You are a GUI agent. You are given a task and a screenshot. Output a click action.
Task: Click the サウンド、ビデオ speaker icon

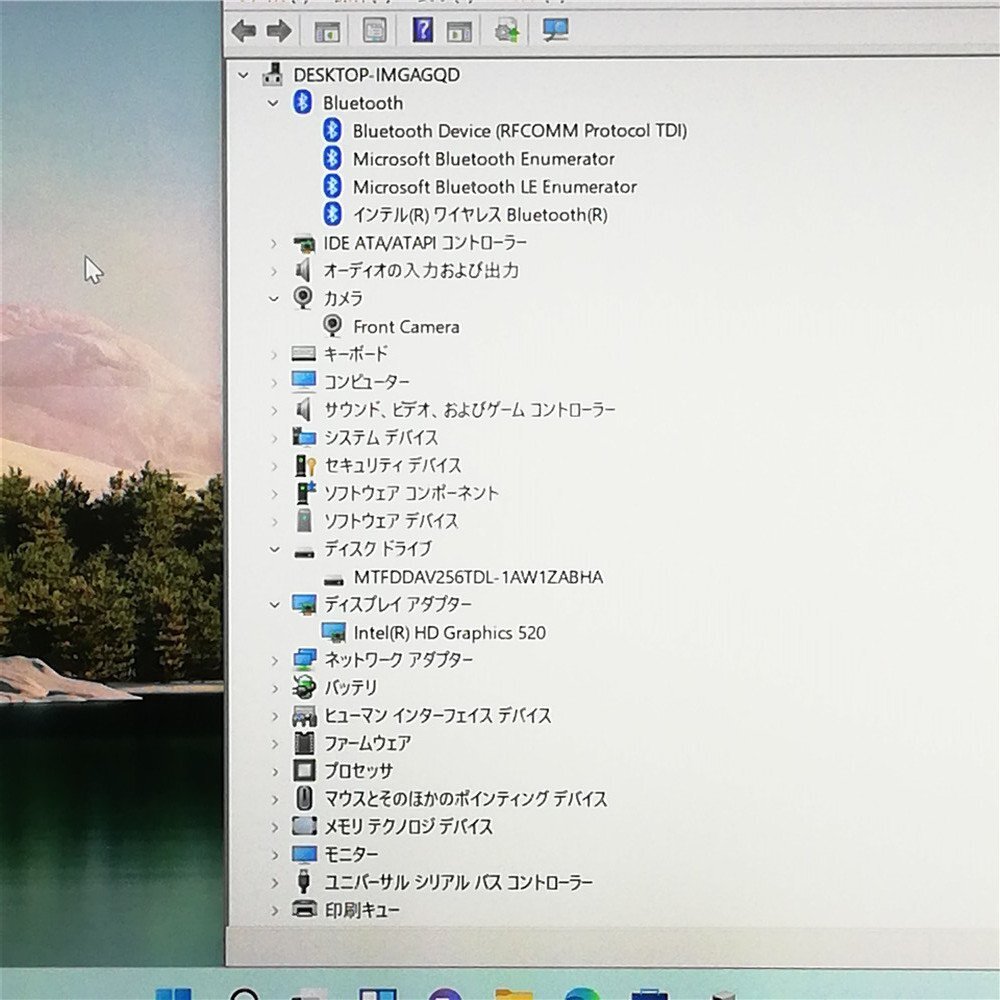pos(304,409)
